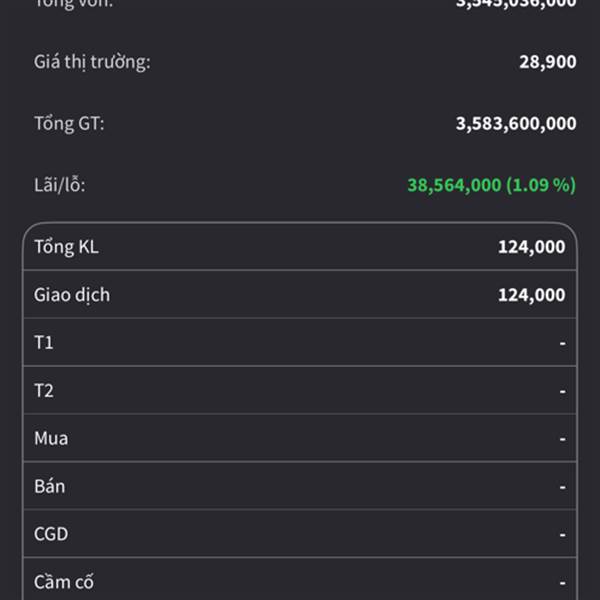Tap the dash value in Mua row

(563, 439)
